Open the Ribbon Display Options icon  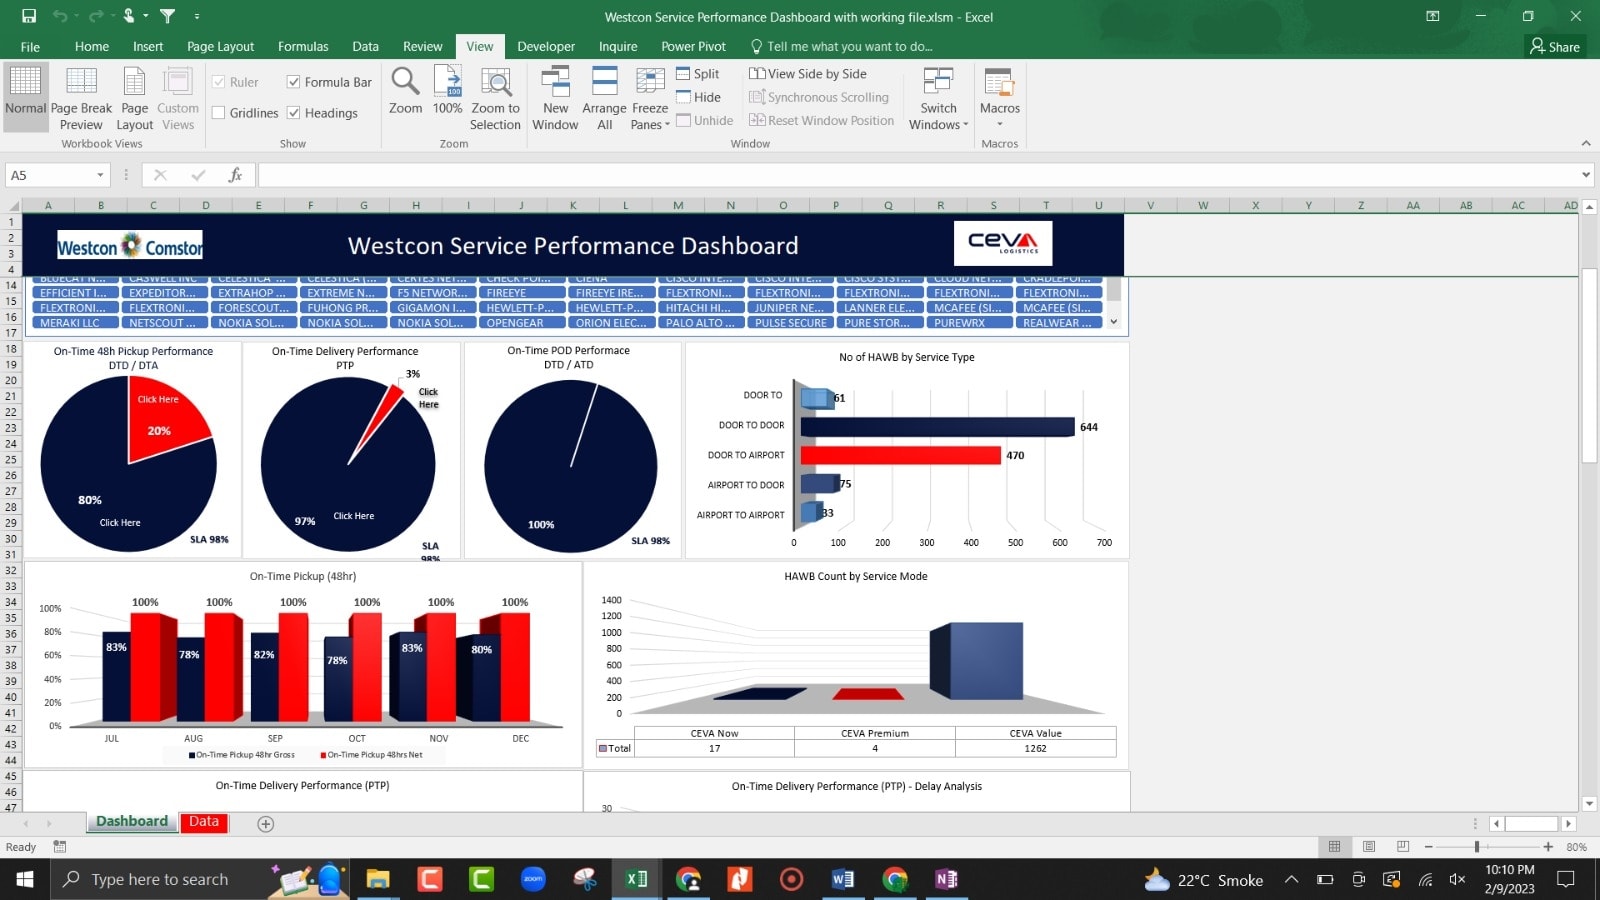pos(1433,16)
